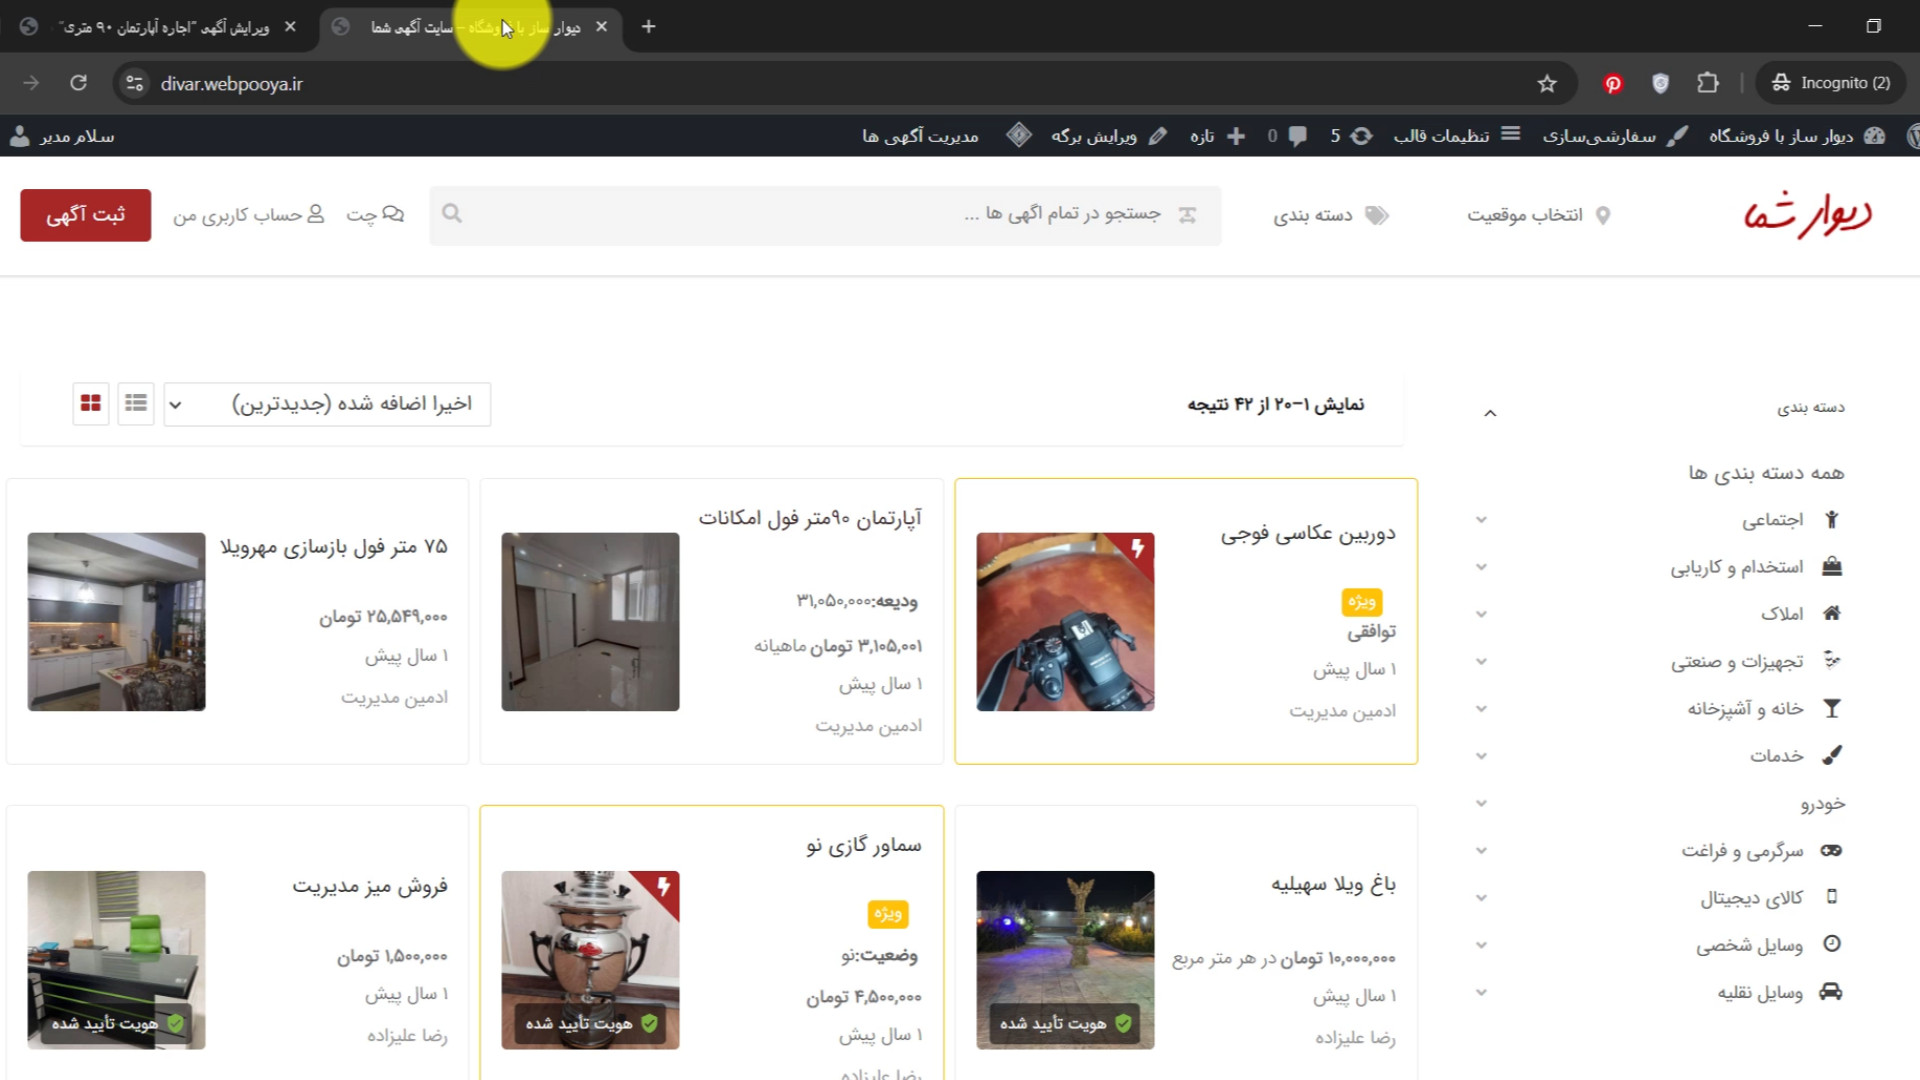This screenshot has width=1920, height=1080.
Task: Expand the استخدام و کاریابی category
Action: click(x=1481, y=567)
